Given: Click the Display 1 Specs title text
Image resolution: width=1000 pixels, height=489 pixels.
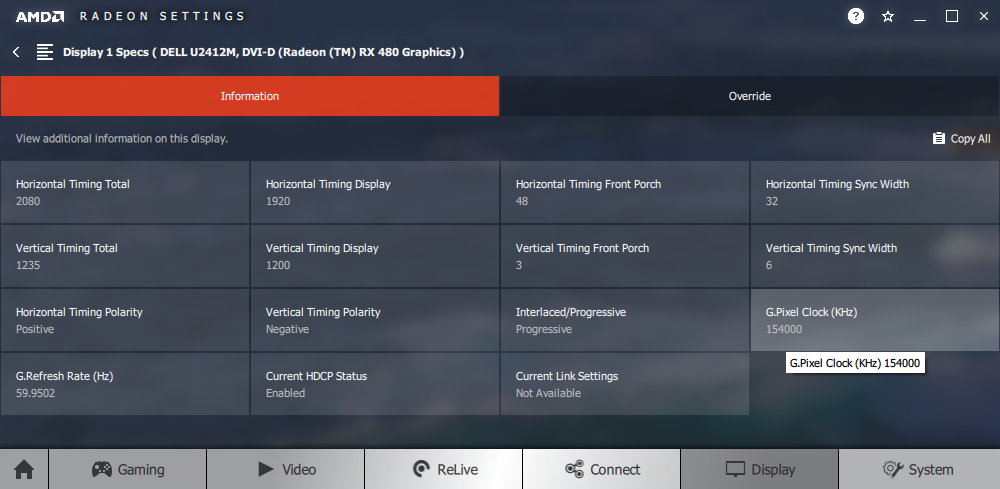Looking at the screenshot, I should click(263, 52).
